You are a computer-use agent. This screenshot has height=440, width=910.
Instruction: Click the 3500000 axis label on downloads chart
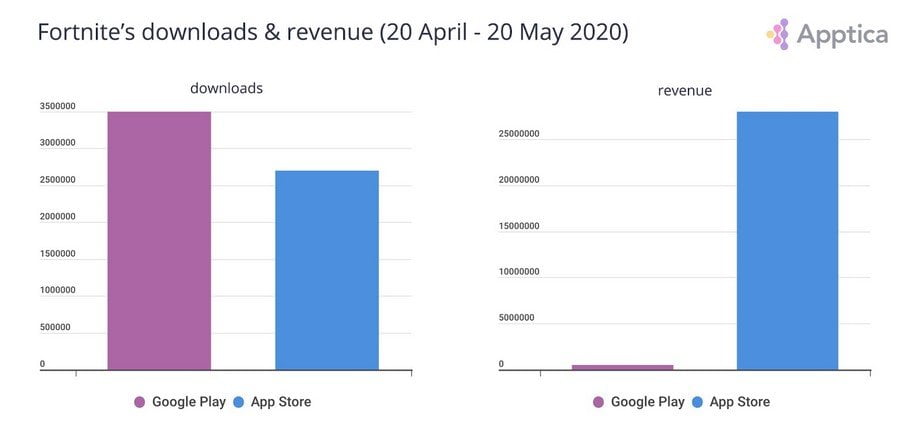[57, 106]
